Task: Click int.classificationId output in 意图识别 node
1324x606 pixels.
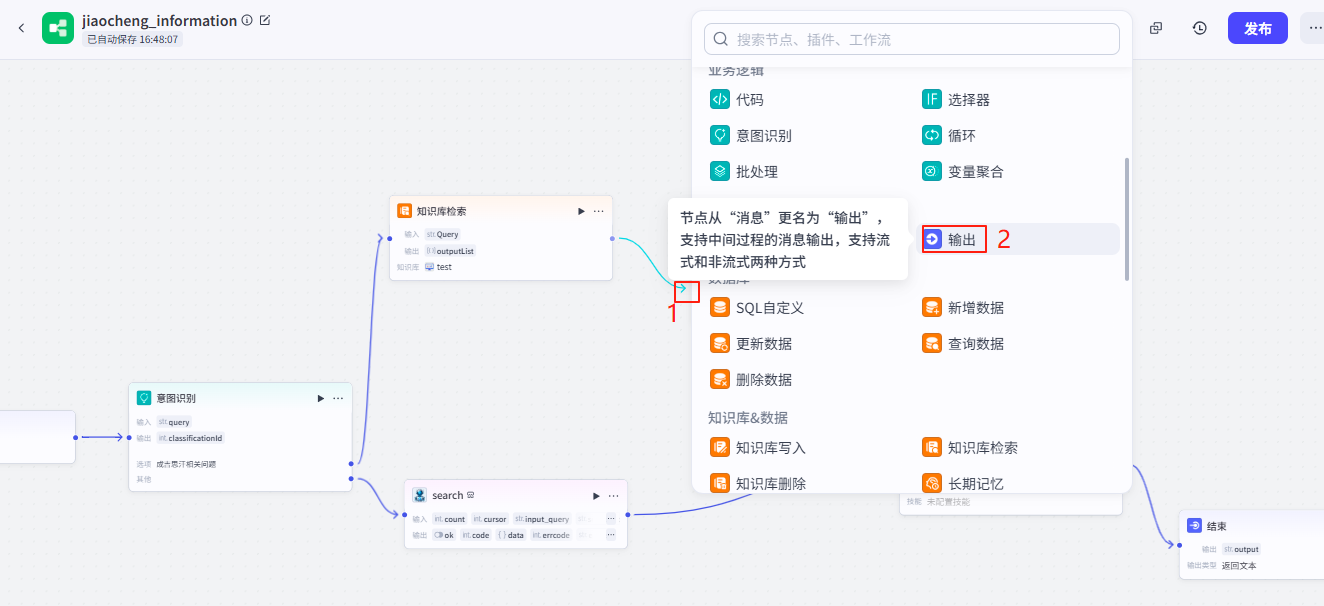Action: (x=191, y=438)
